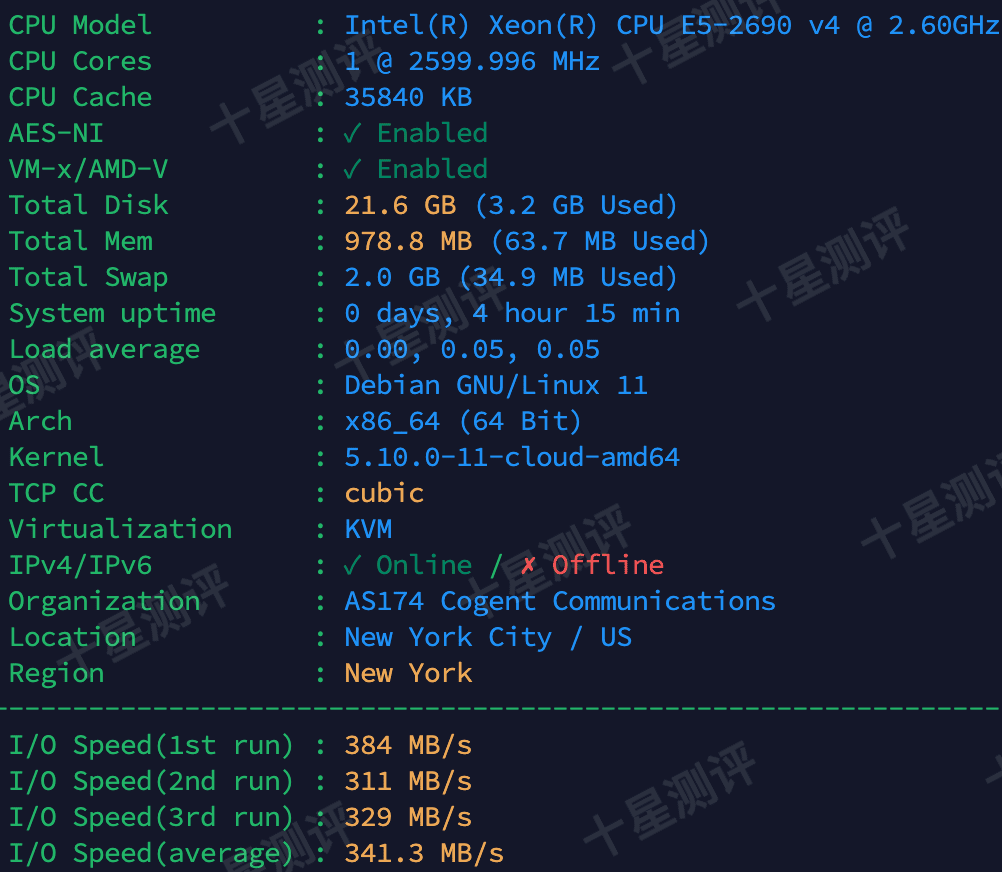
Task: Click the New York City / US location
Action: [488, 638]
